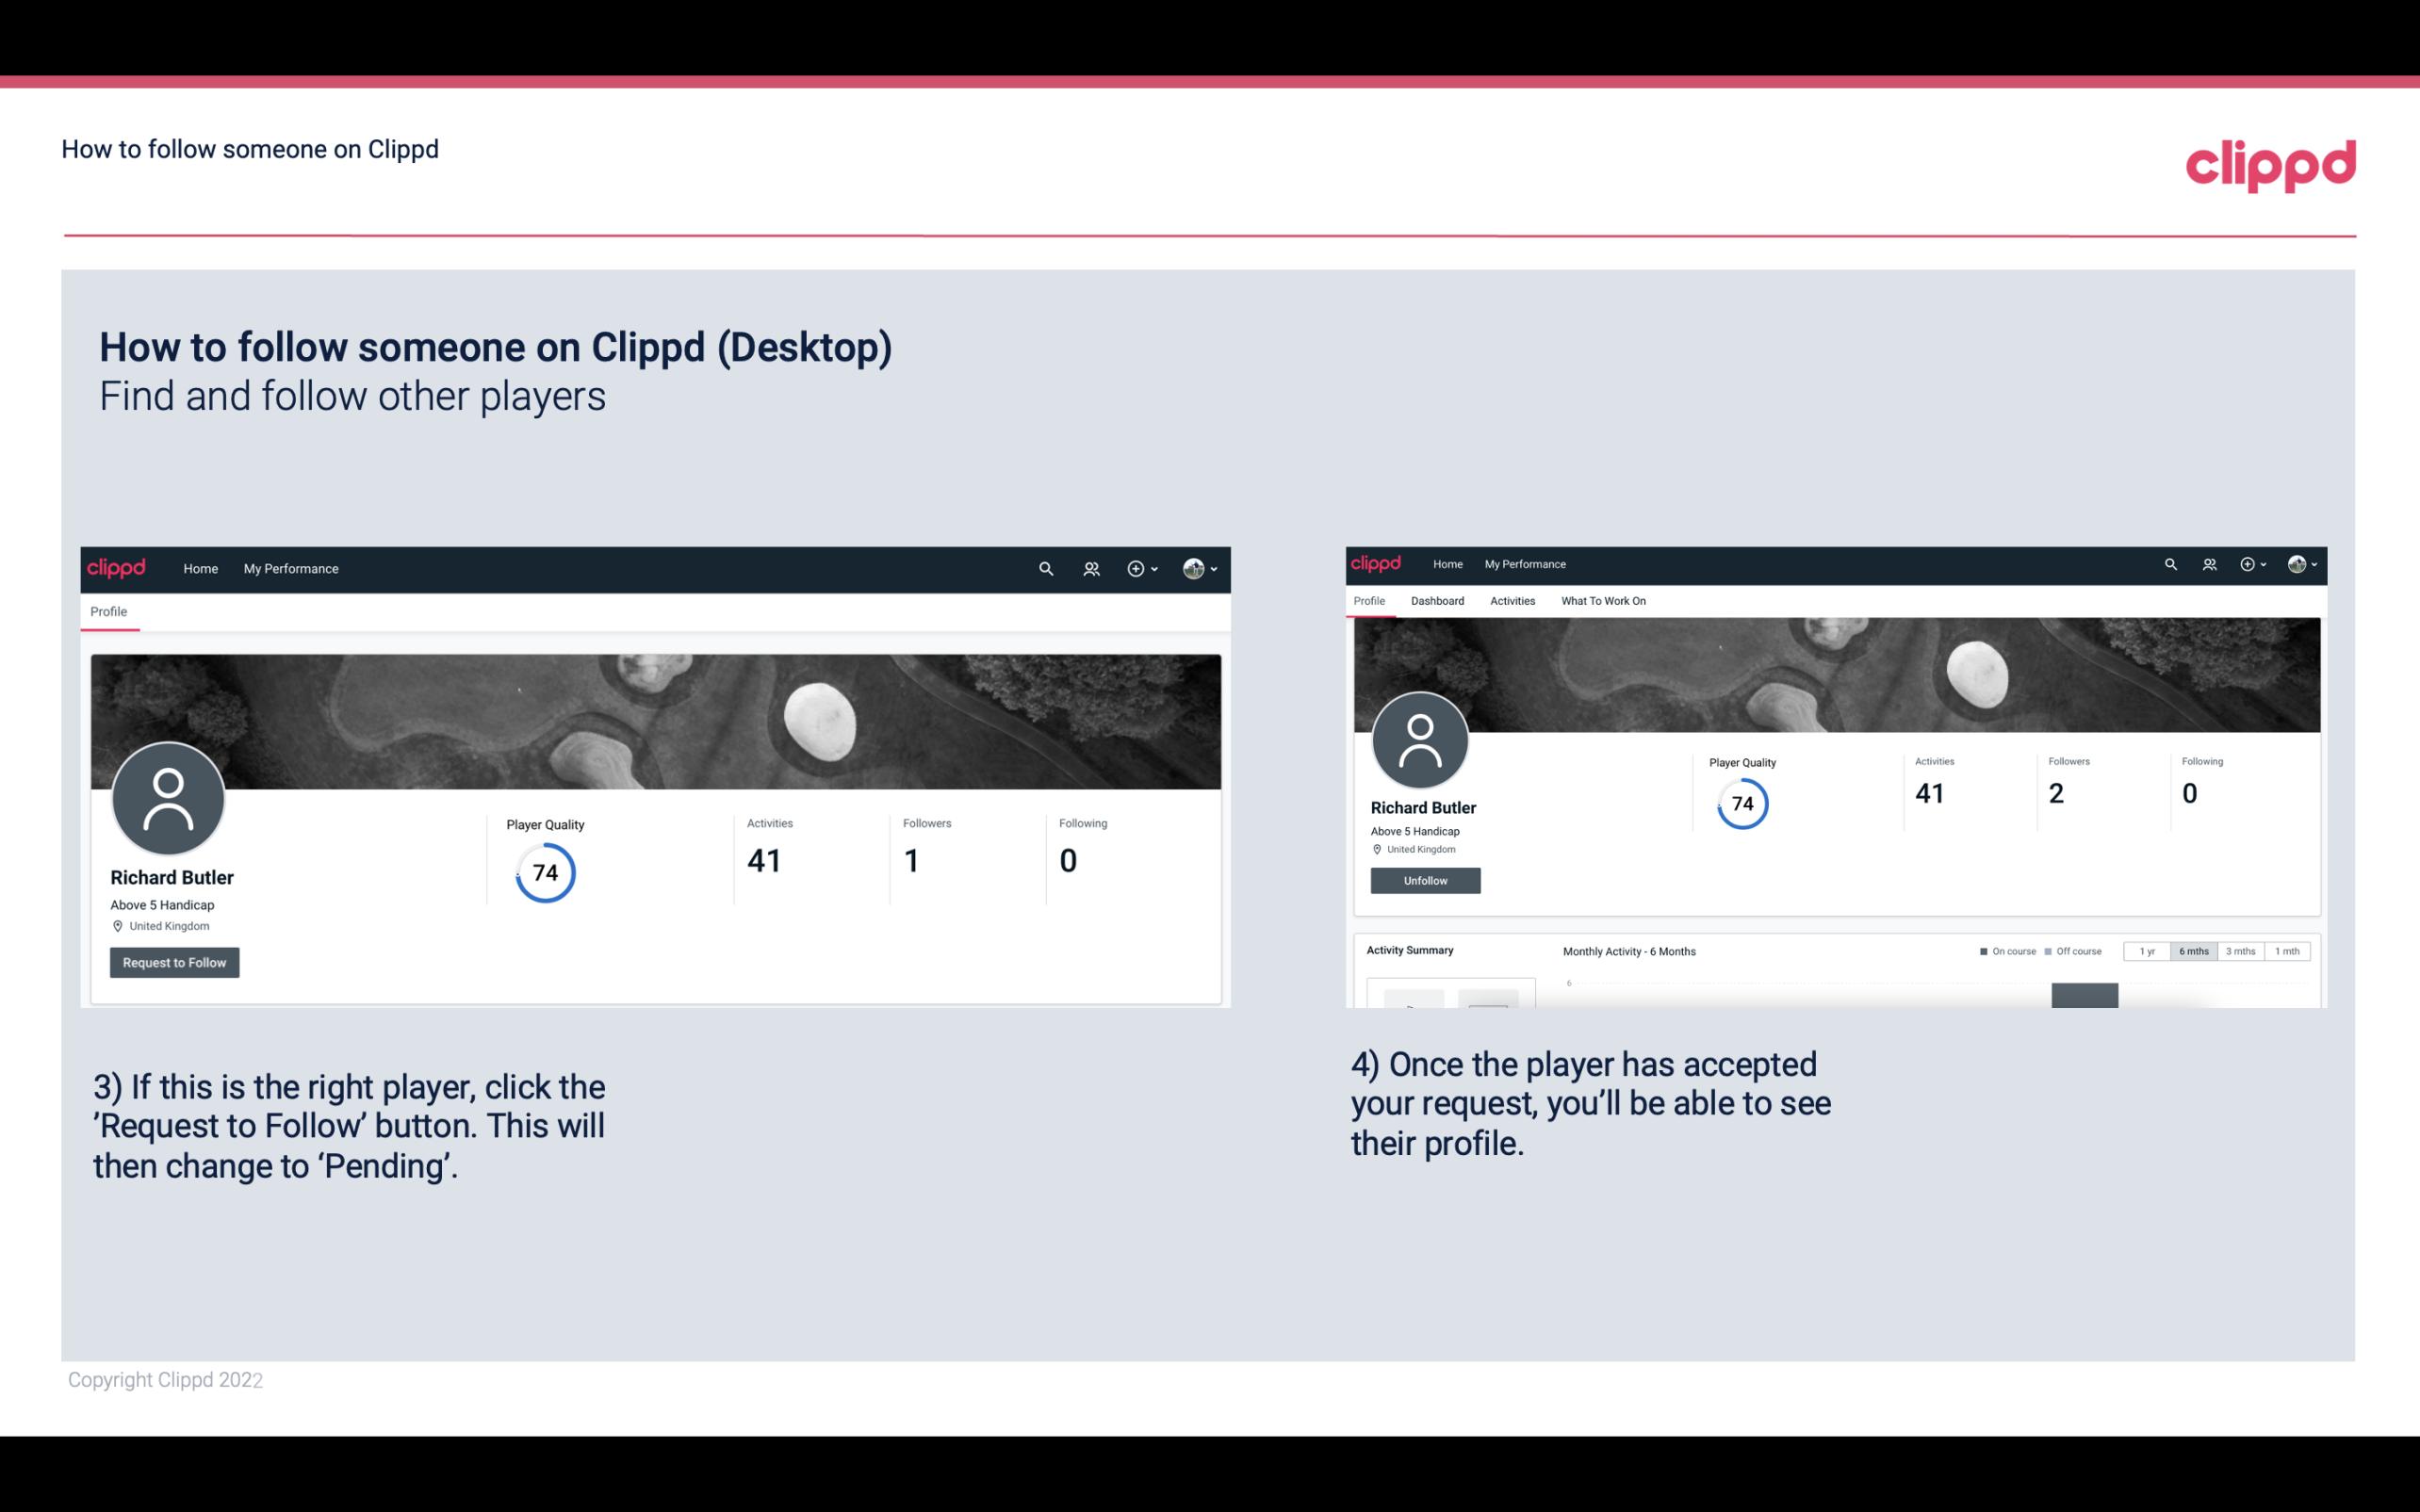This screenshot has width=2420, height=1512.
Task: Select the 'Profile' tab on desktop view
Action: [109, 611]
